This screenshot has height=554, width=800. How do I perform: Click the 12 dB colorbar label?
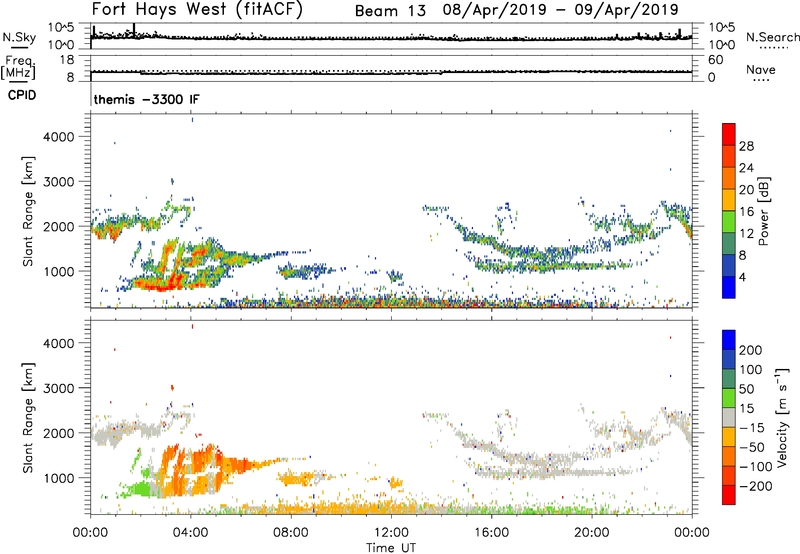point(746,234)
